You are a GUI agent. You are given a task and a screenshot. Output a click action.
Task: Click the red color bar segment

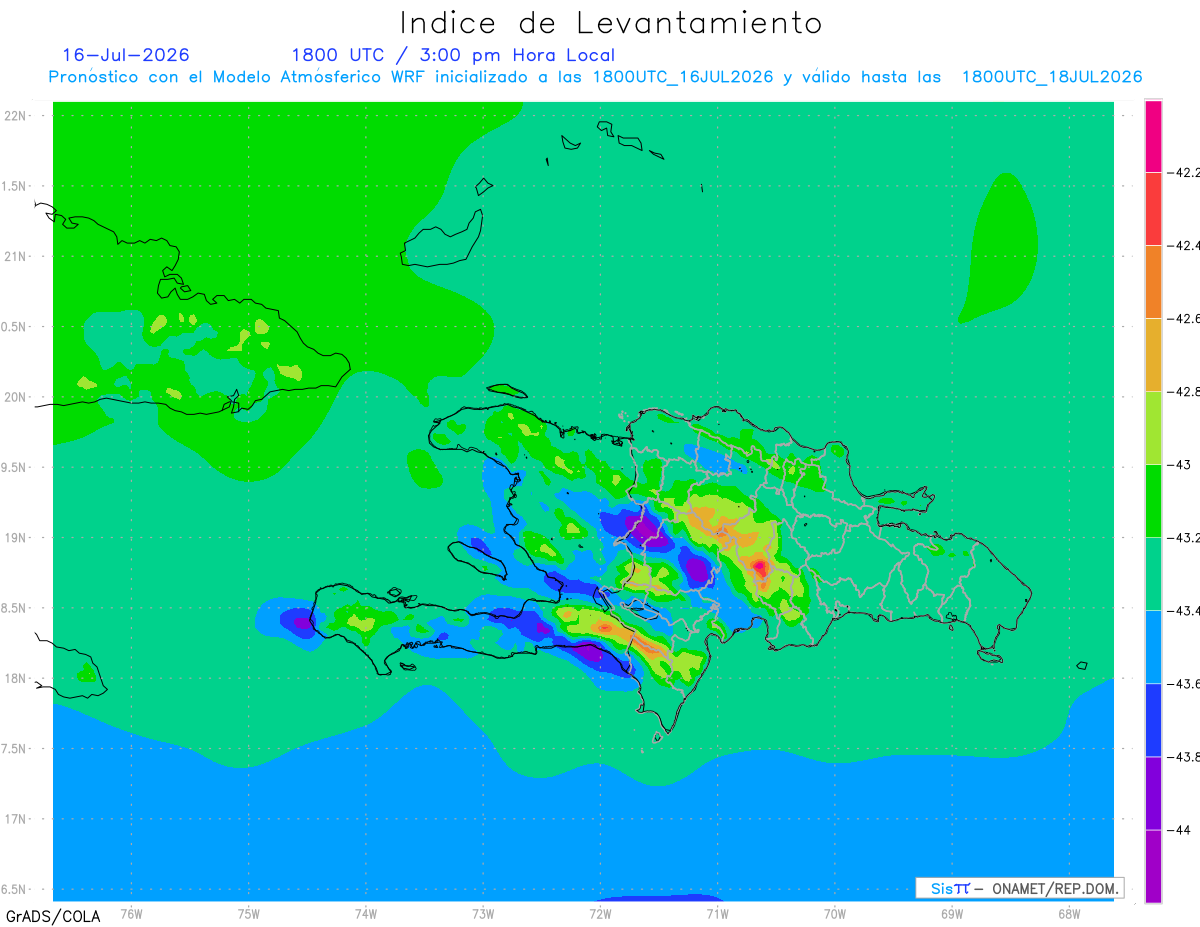[1153, 209]
